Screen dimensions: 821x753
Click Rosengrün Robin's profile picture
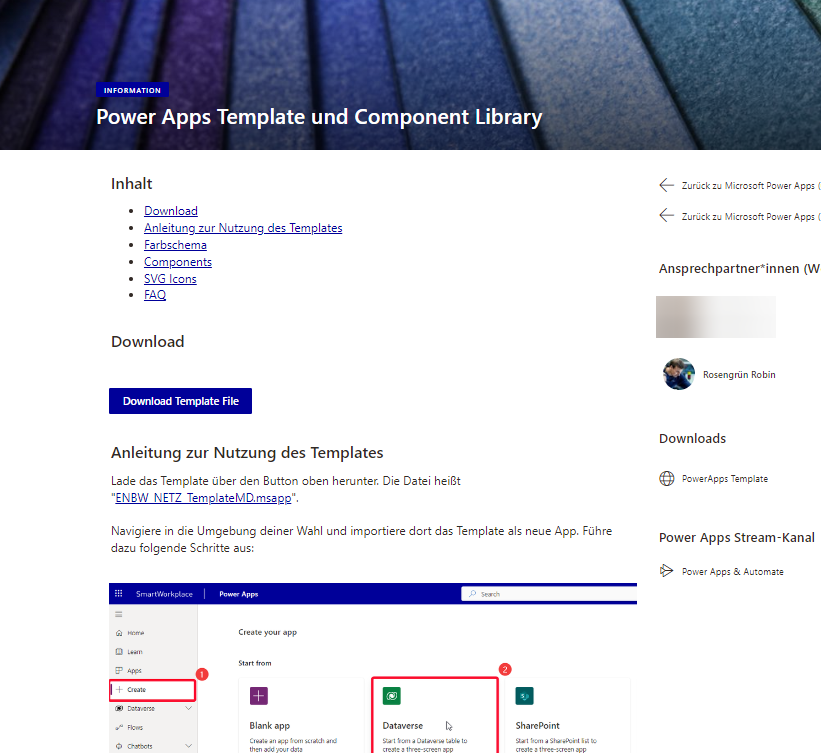click(679, 374)
